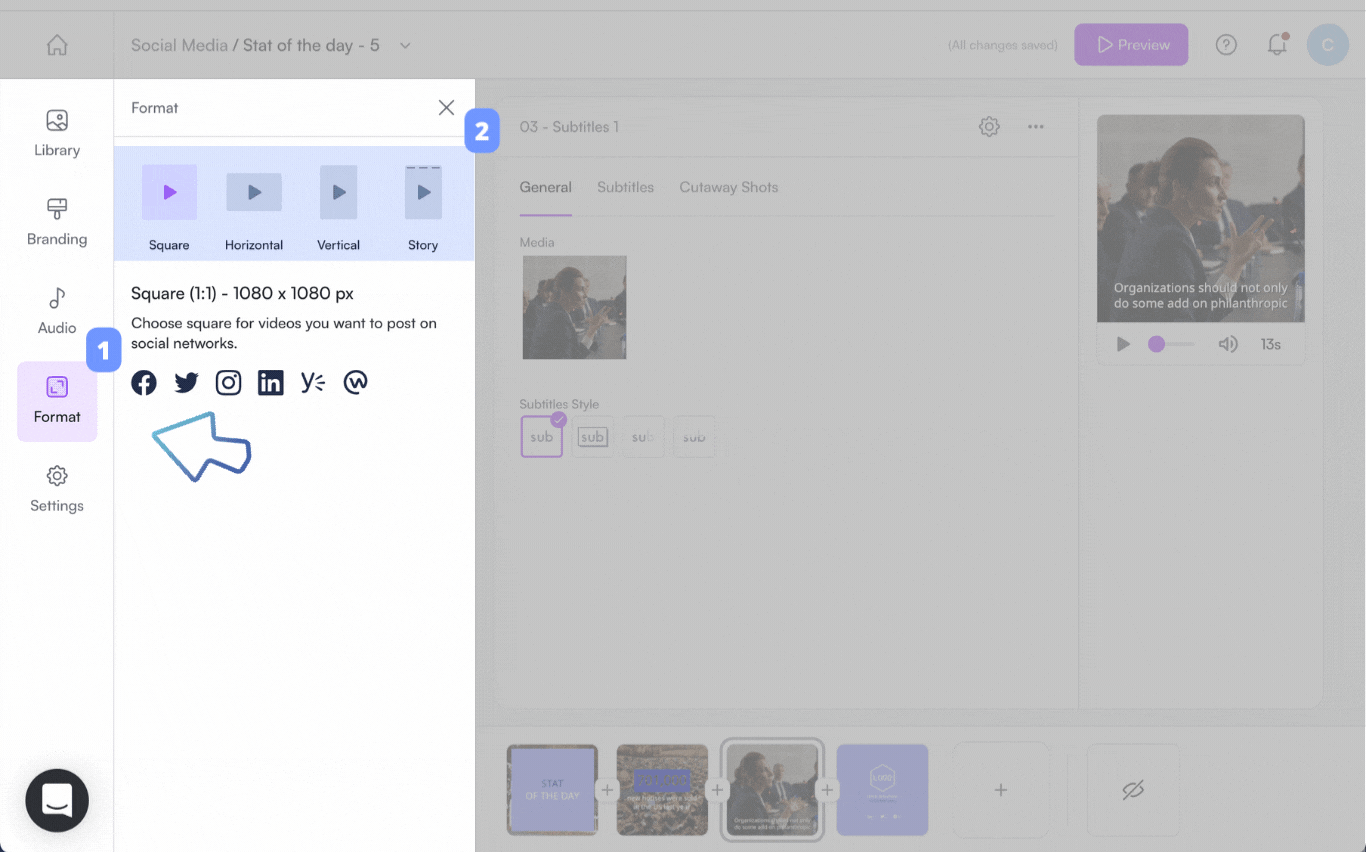This screenshot has height=852, width=1366.
Task: Select the Square video format
Action: [x=169, y=207]
